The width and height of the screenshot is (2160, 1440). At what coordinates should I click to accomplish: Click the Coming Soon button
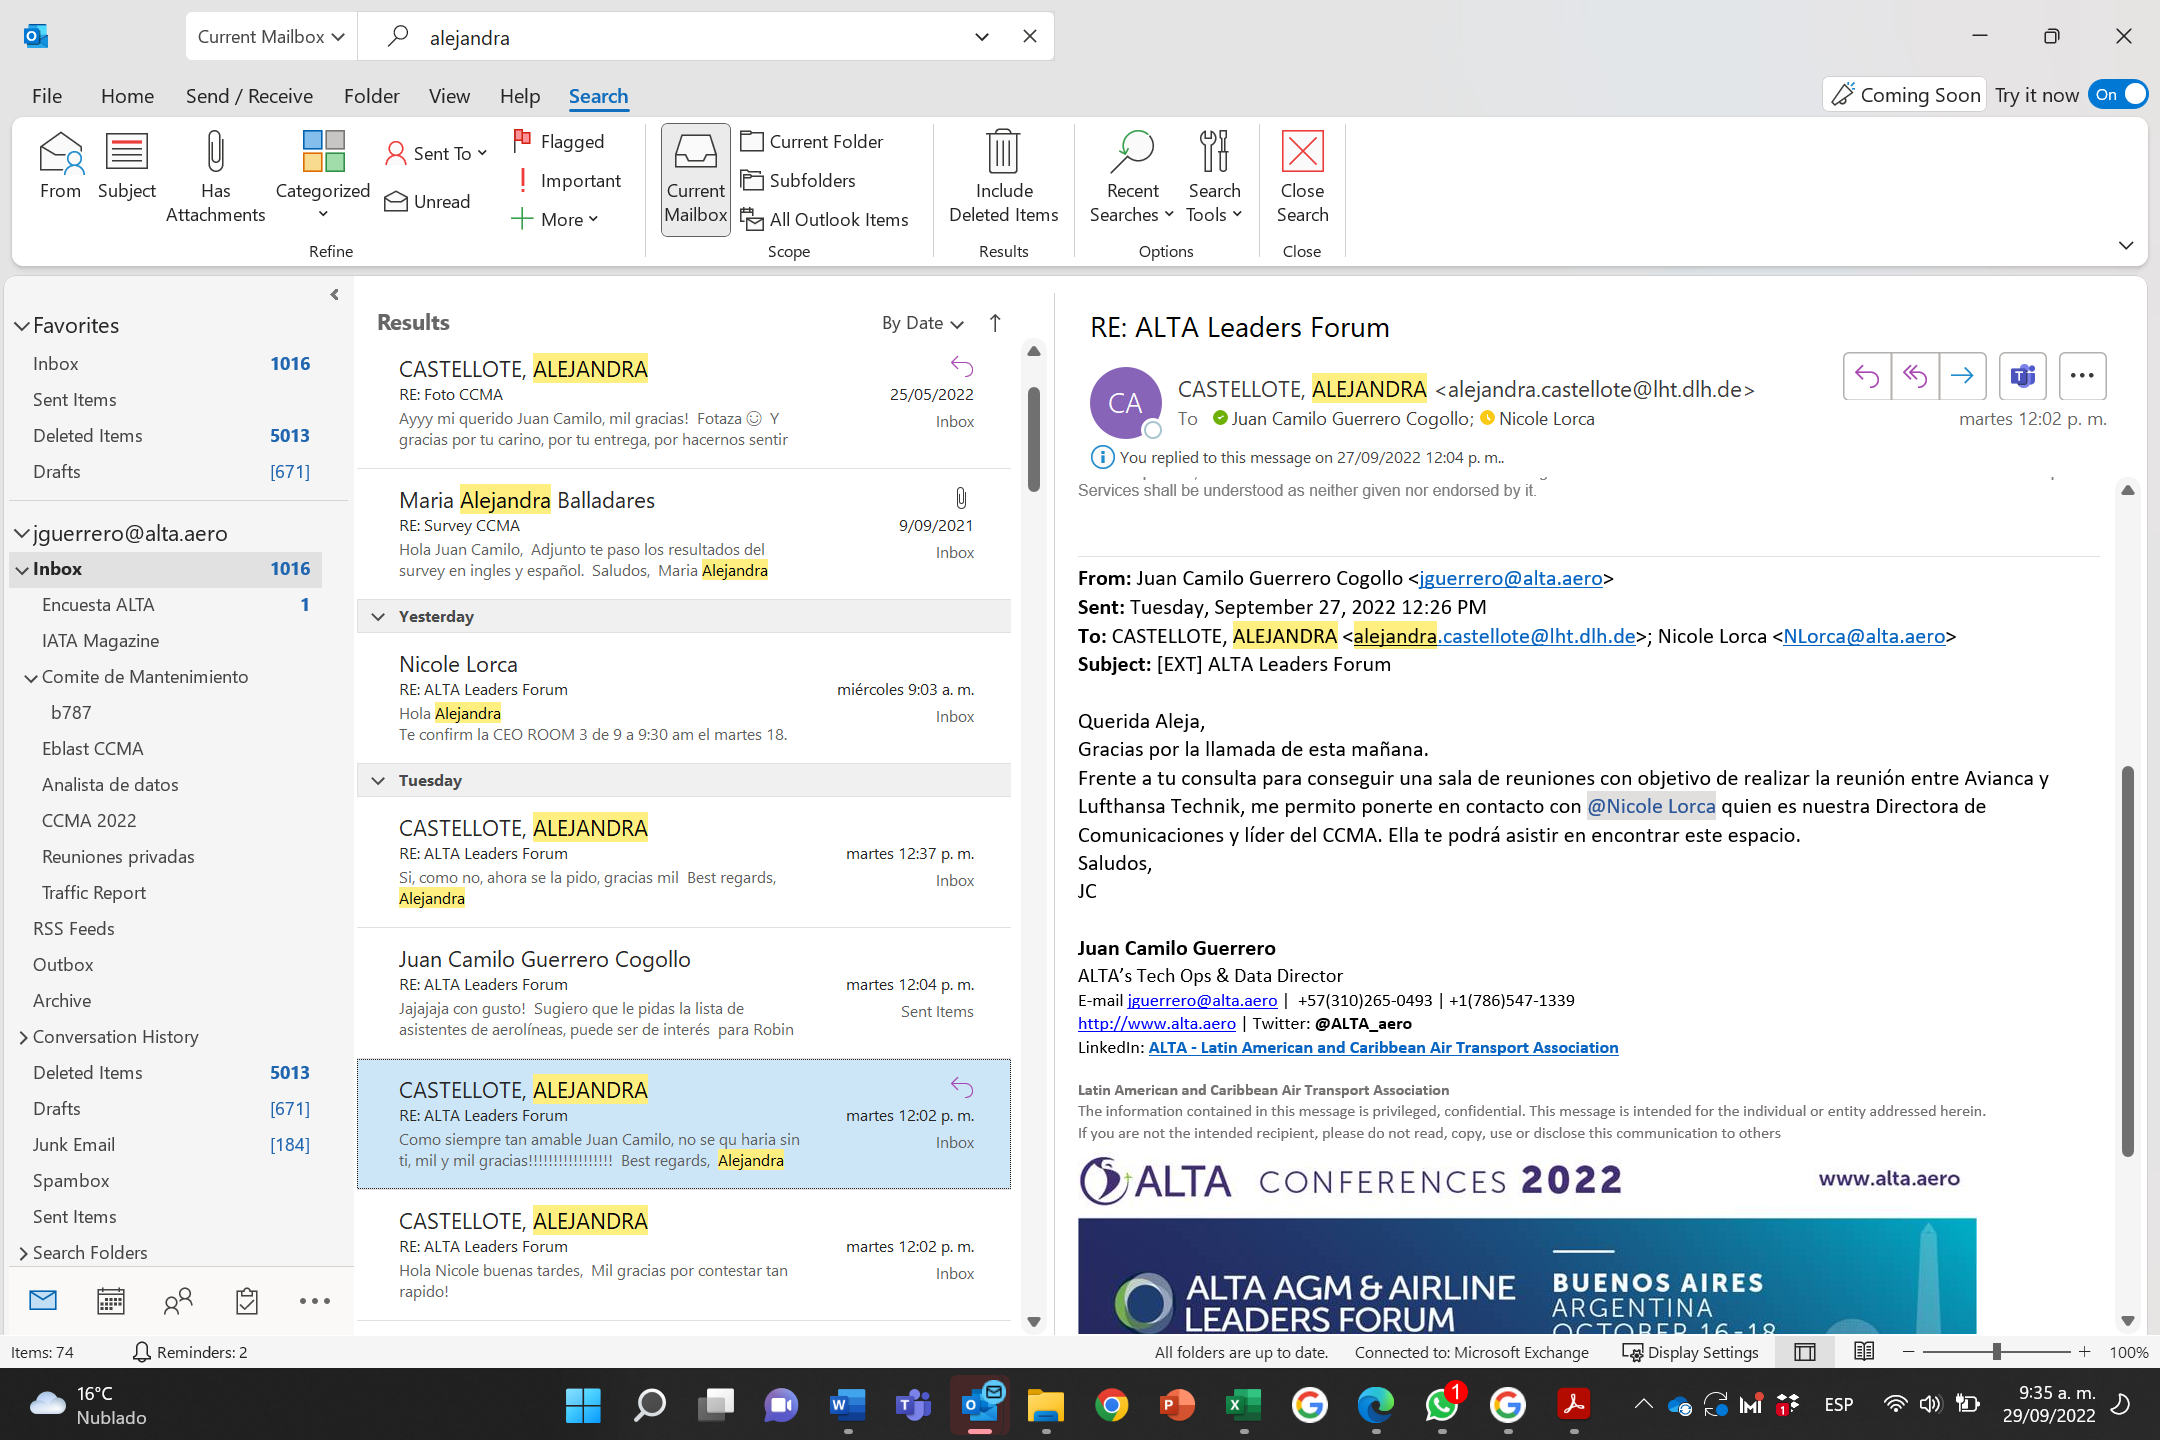1904,95
